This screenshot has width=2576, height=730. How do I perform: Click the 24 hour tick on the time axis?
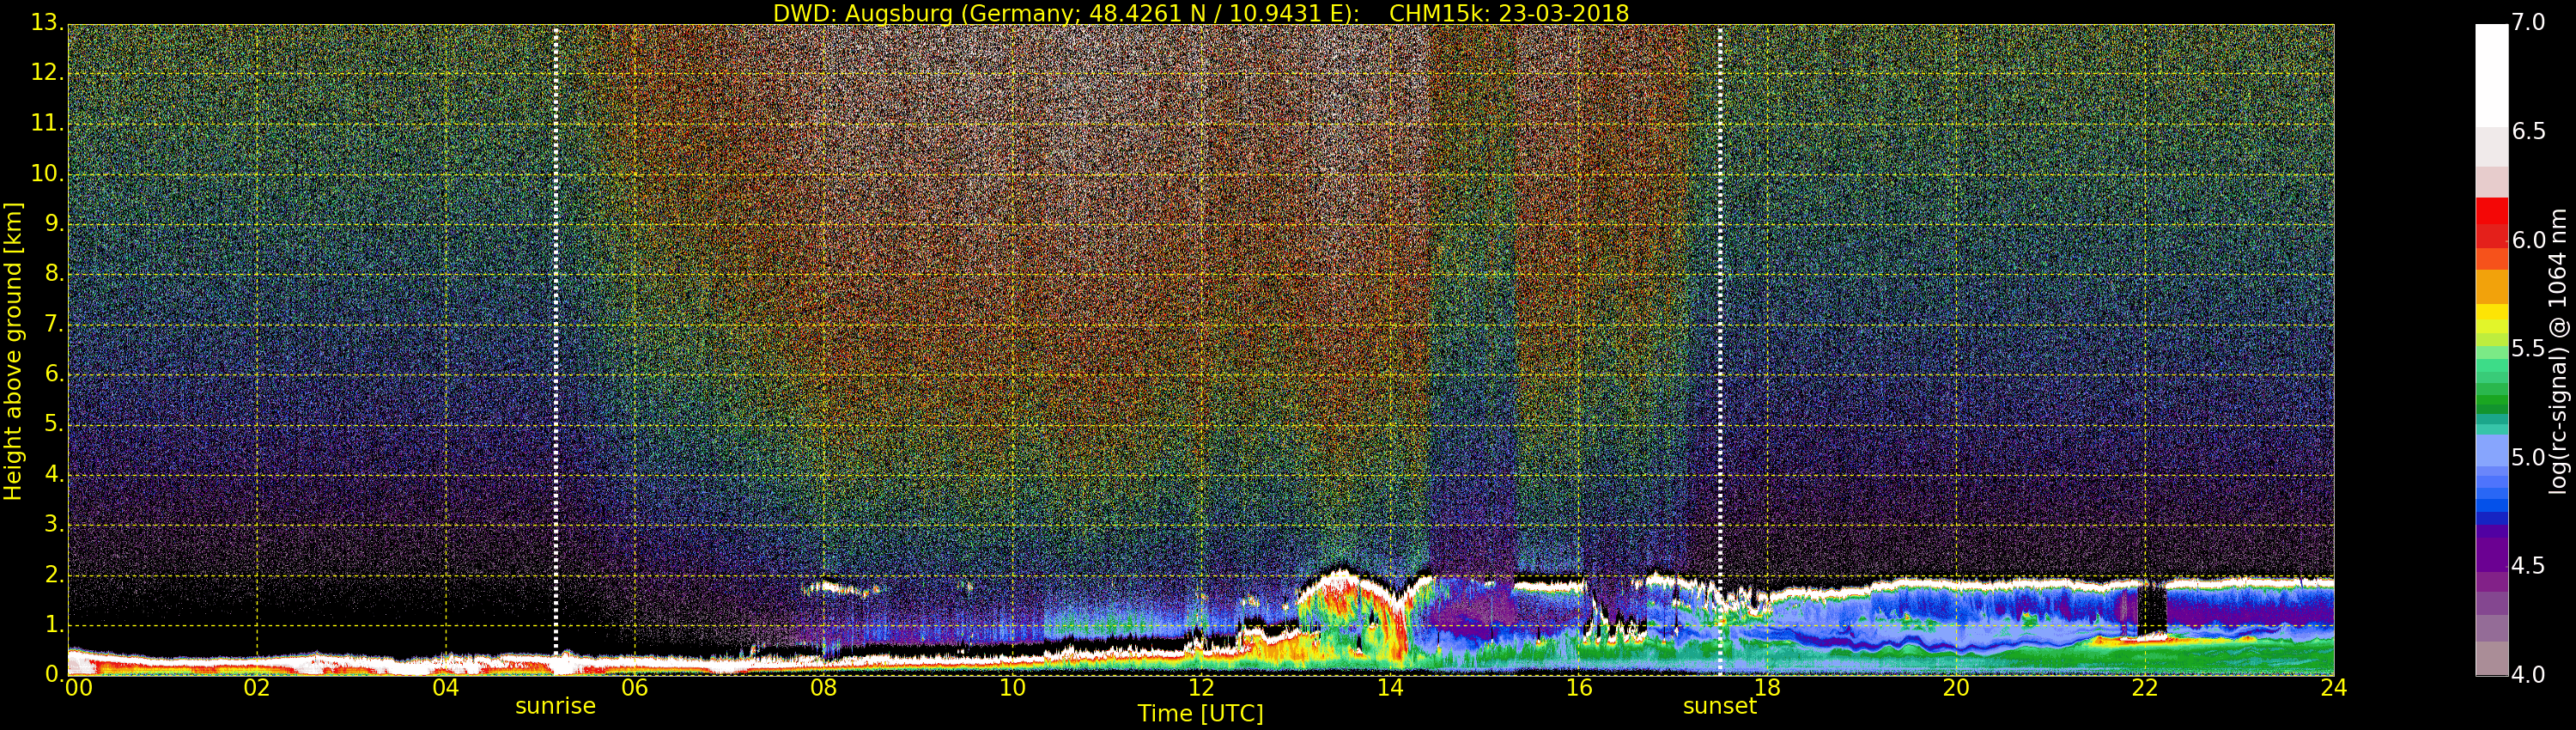pyautogui.click(x=2333, y=688)
